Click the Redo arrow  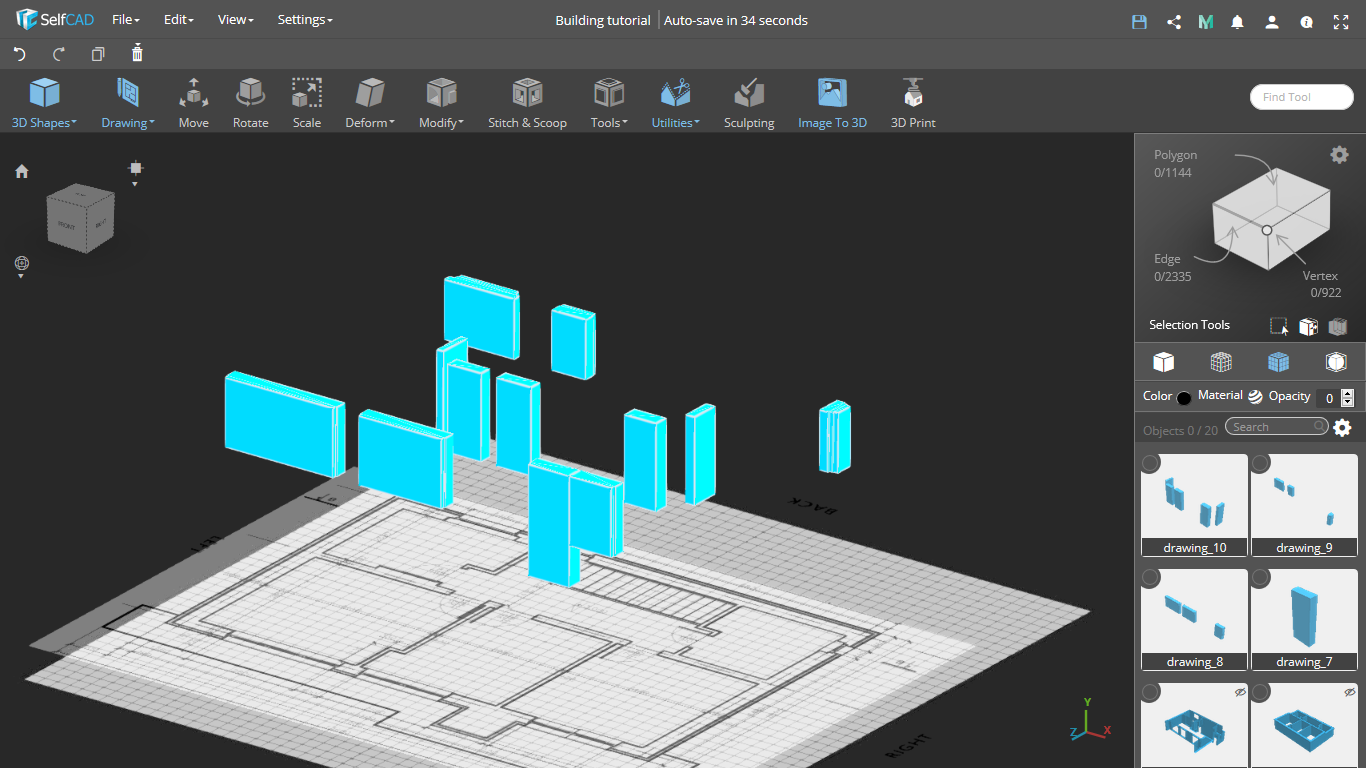[x=59, y=54]
